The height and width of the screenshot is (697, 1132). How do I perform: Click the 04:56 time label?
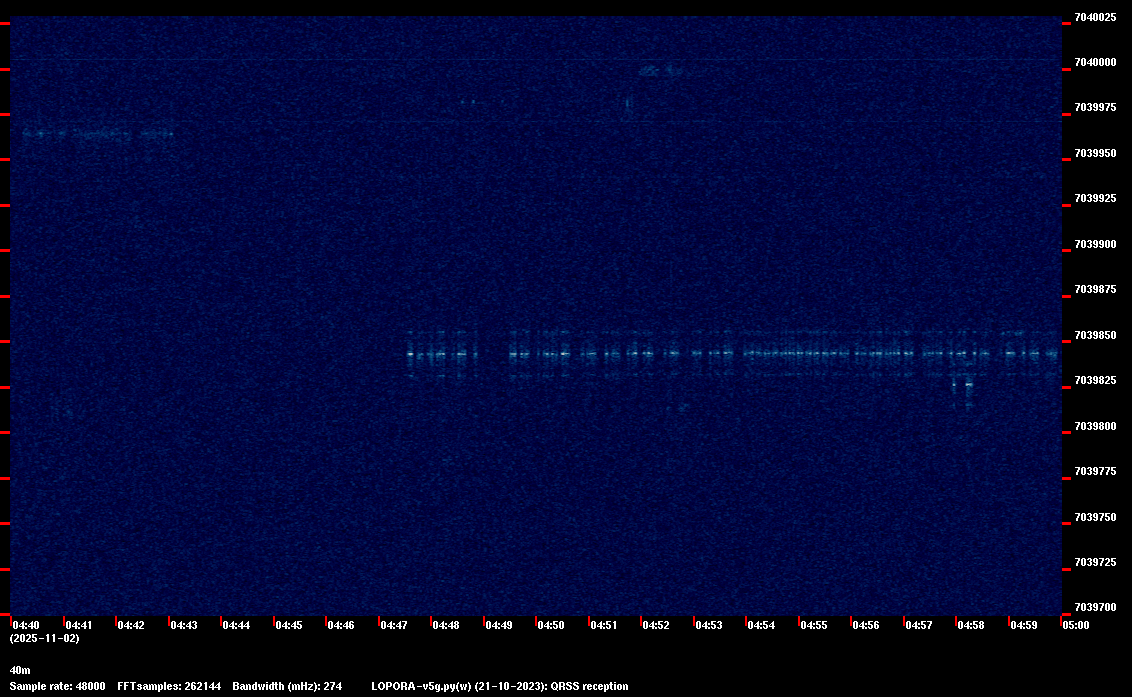coord(866,625)
